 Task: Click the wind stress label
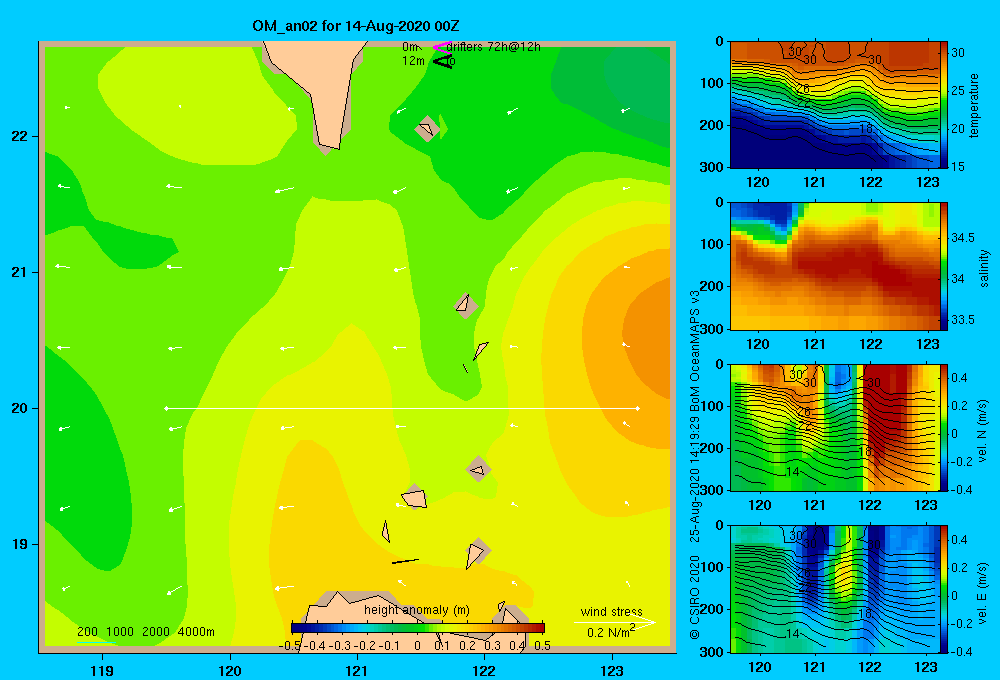click(611, 611)
